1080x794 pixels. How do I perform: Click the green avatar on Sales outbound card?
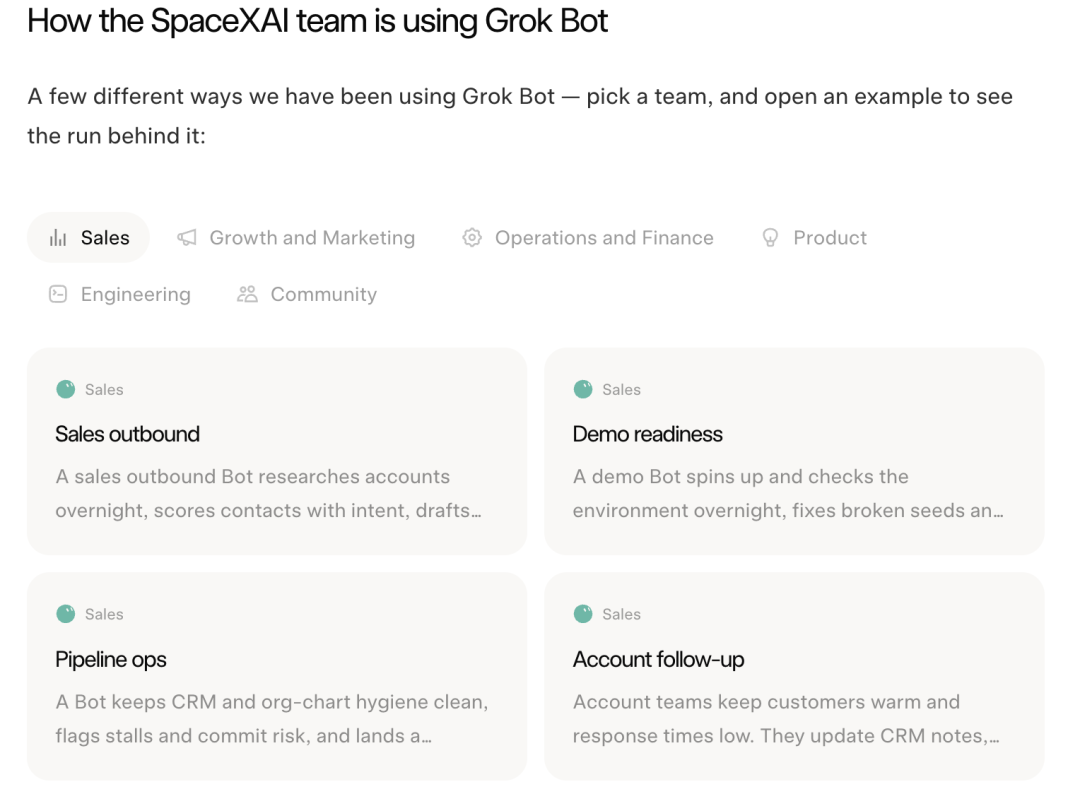(65, 389)
